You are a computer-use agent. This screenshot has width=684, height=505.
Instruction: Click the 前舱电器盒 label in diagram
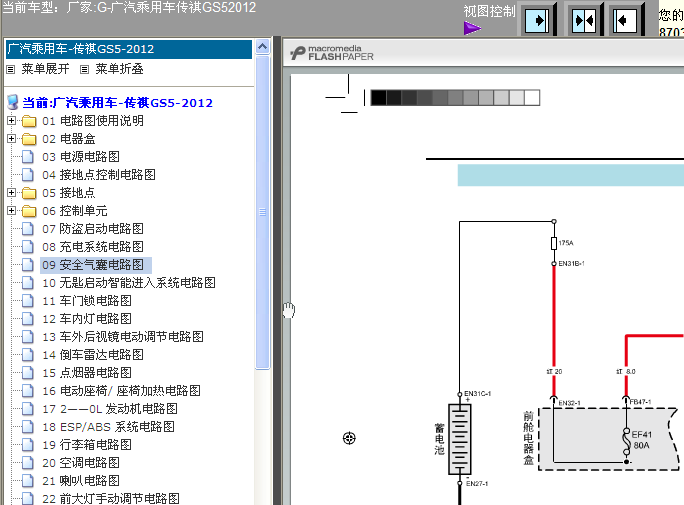coord(529,438)
